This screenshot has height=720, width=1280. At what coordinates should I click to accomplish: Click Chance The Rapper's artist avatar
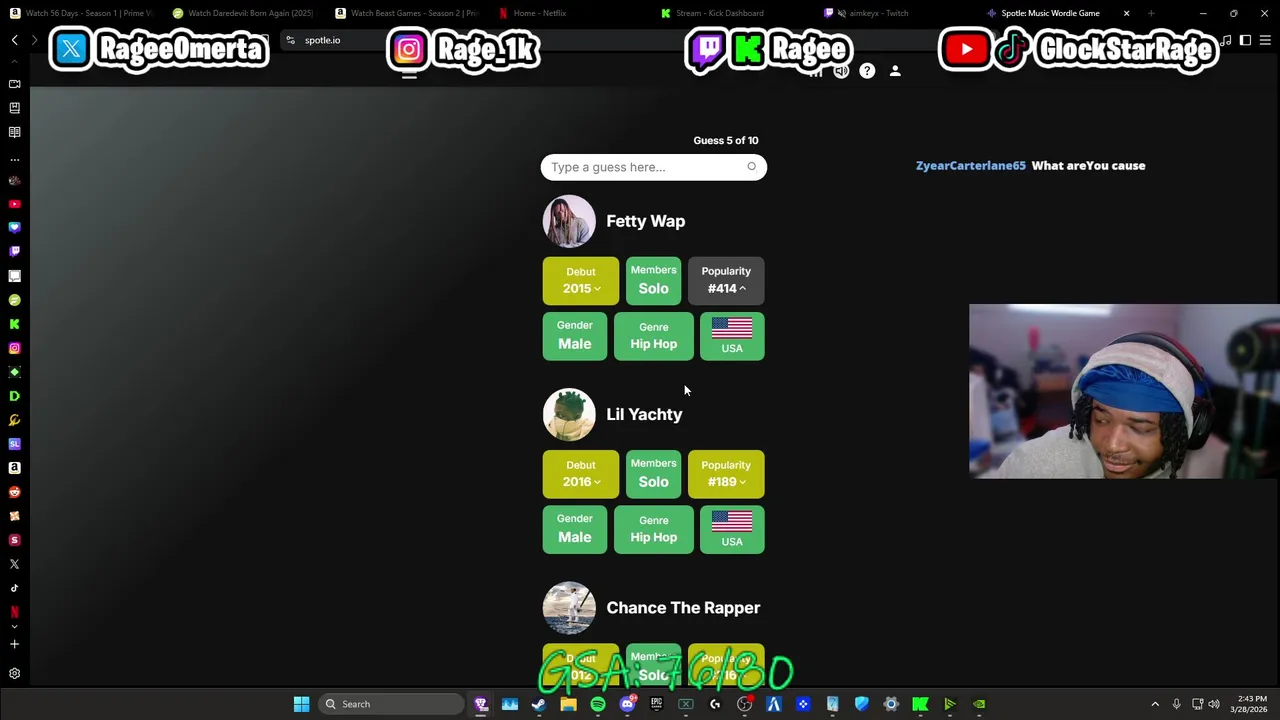coord(569,608)
